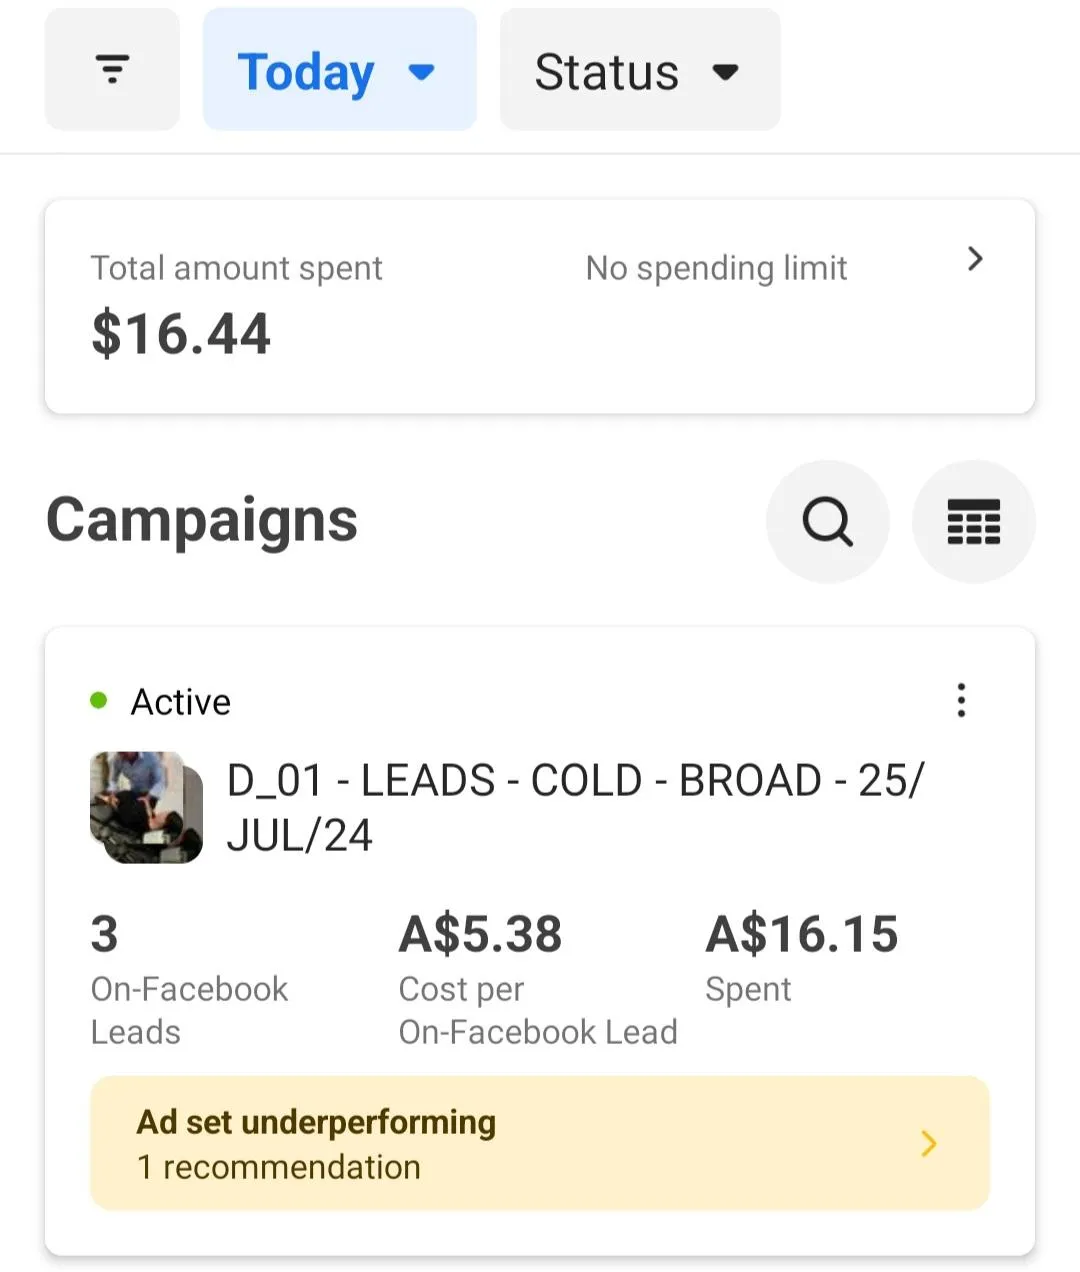This screenshot has height=1272, width=1080.
Task: Click the A$5.38 cost per lead metric
Action: (480, 935)
